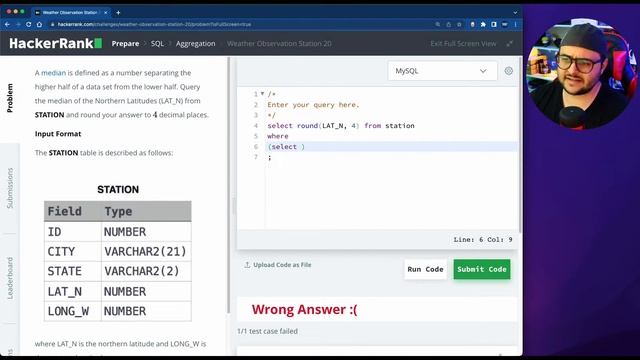Switch to the Submissions side tab
This screenshot has height=360, width=640.
10,188
